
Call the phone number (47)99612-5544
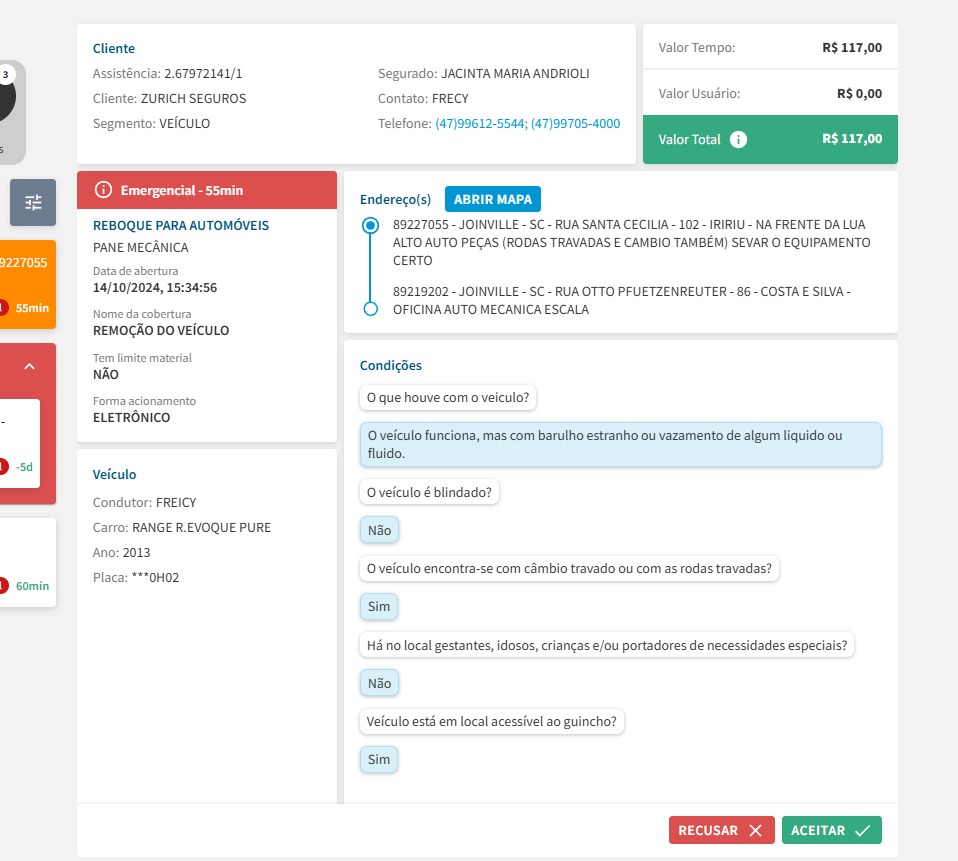click(x=480, y=124)
